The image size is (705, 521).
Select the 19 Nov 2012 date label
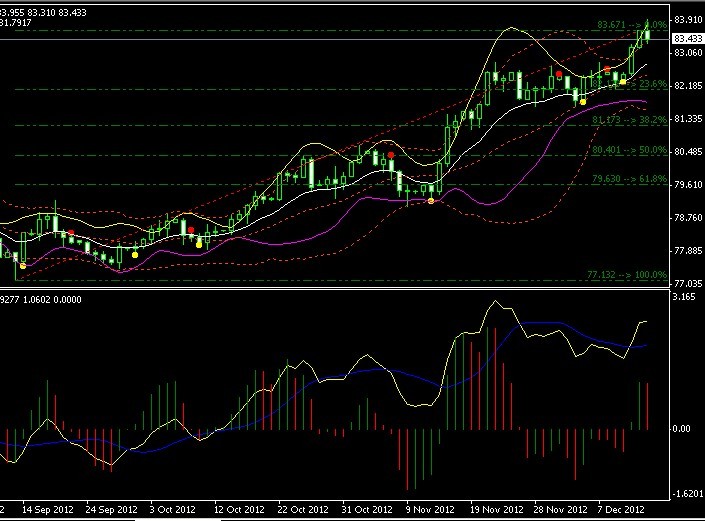pyautogui.click(x=497, y=509)
